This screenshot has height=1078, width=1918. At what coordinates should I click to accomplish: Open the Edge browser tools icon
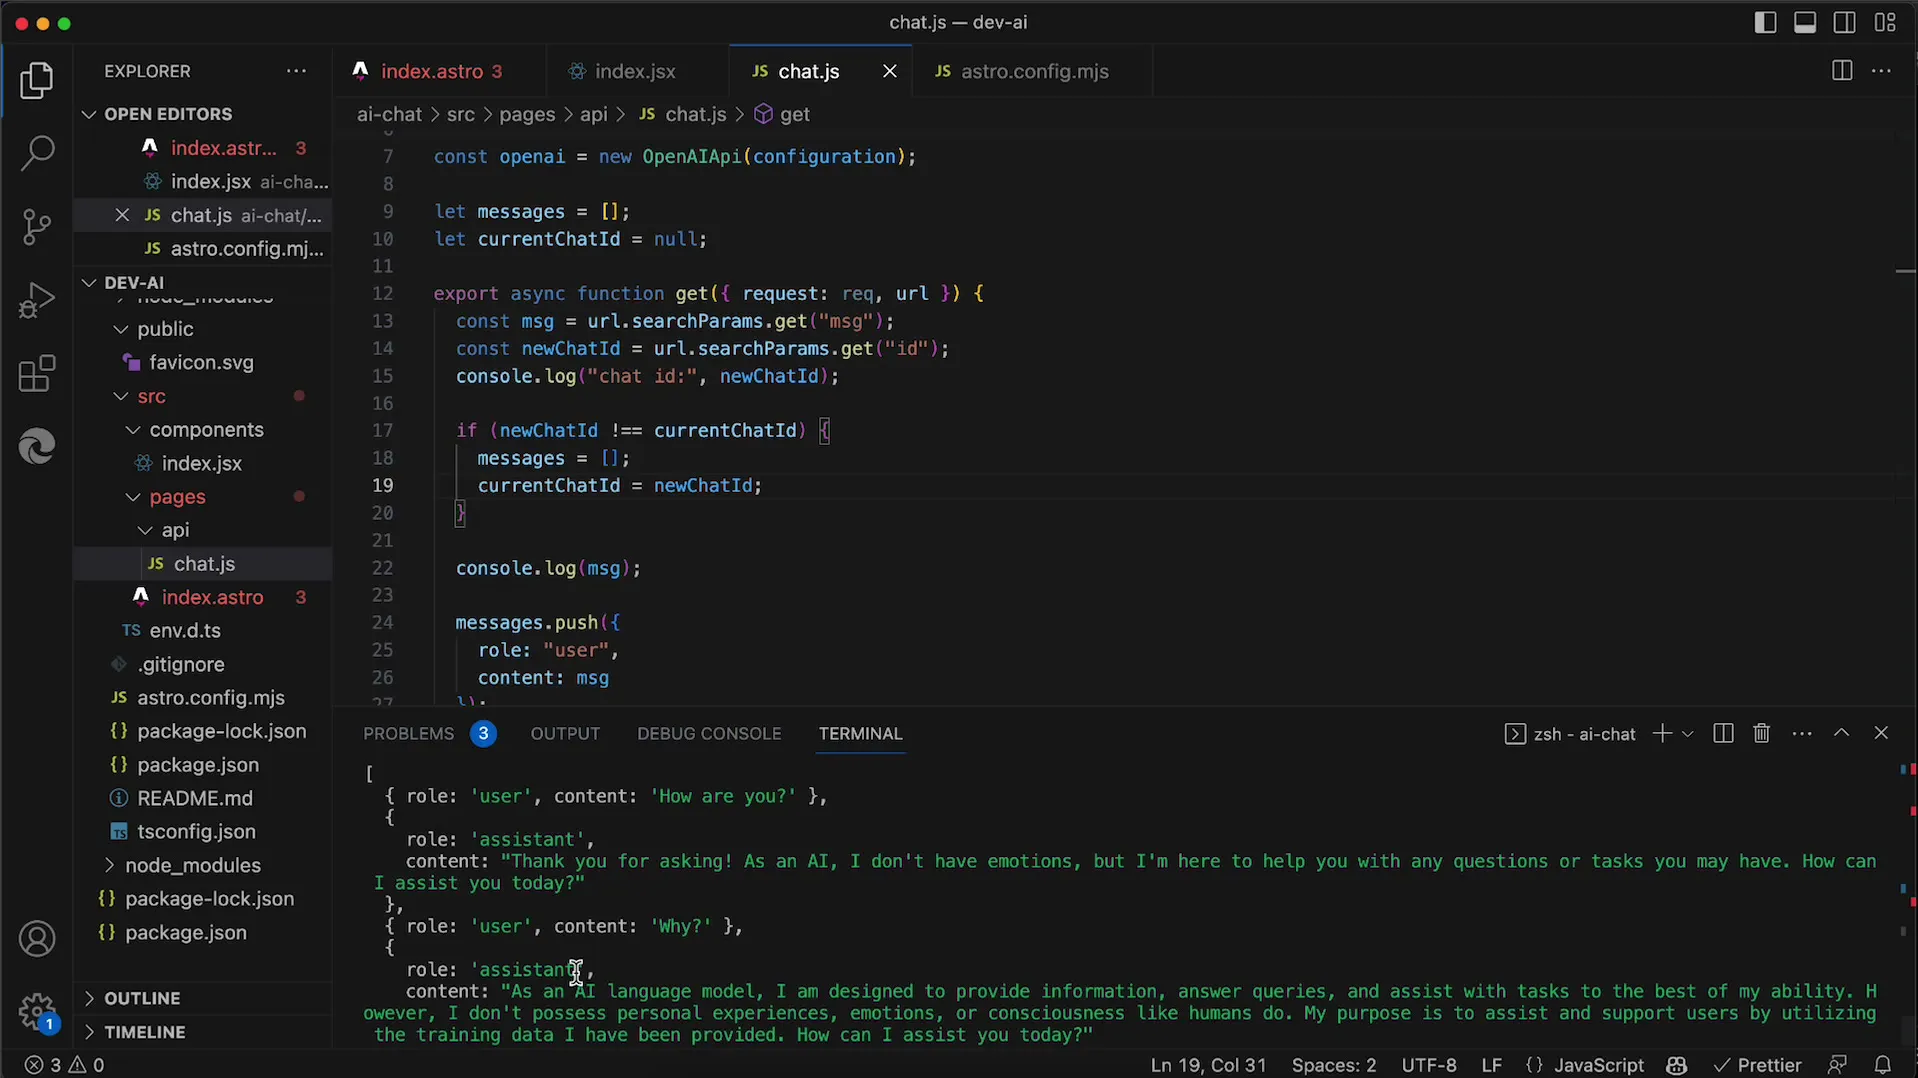[37, 446]
